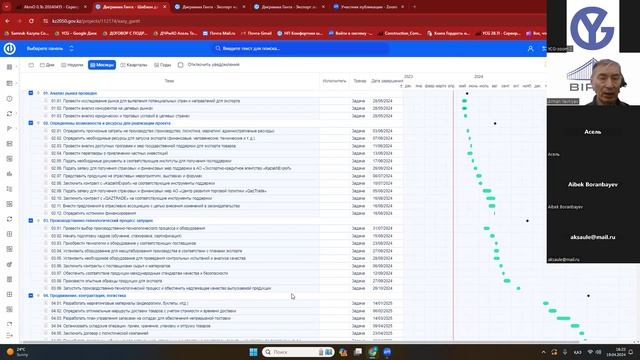Switch Gantt scale to Годы
Viewport: 640px width, 360px height.
tap(163, 65)
